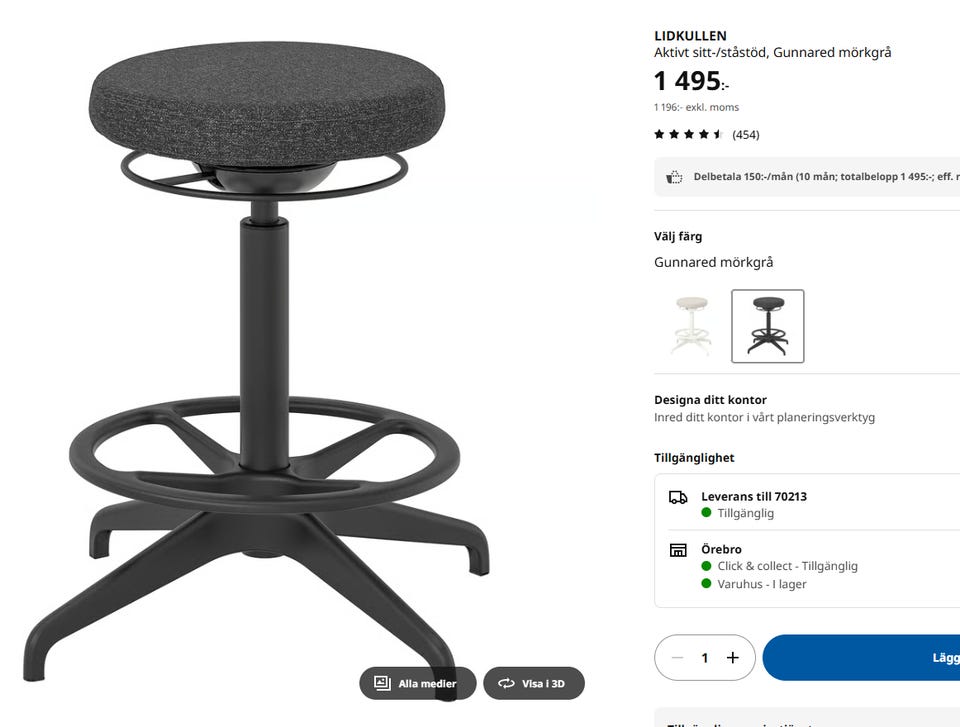Open Alla medier image gallery

[418, 683]
